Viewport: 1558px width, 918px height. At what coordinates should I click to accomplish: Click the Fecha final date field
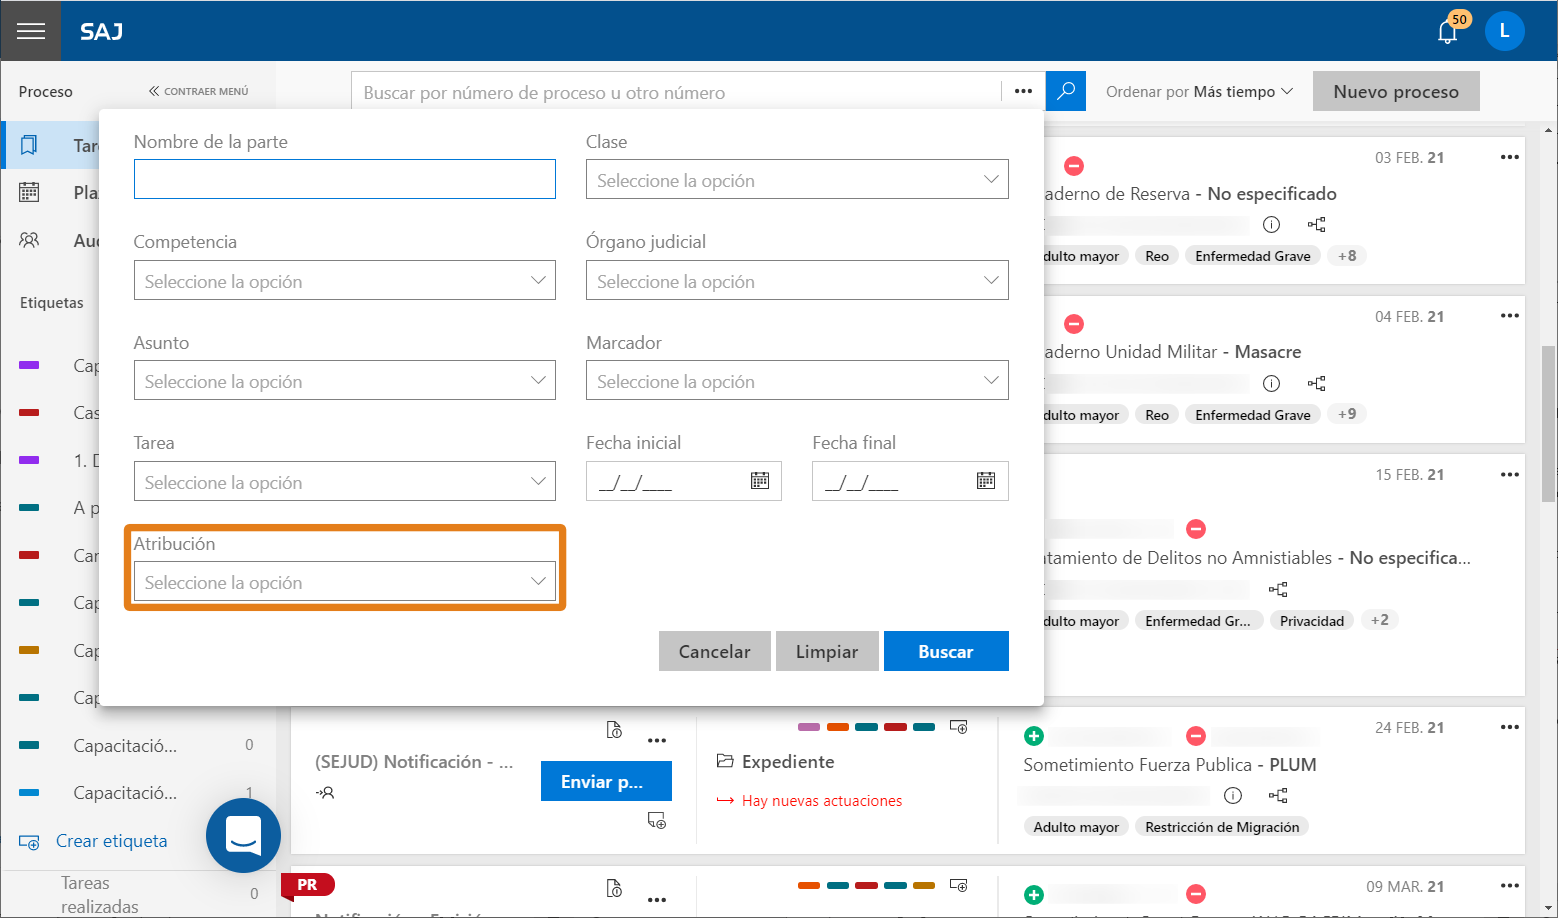pos(910,481)
